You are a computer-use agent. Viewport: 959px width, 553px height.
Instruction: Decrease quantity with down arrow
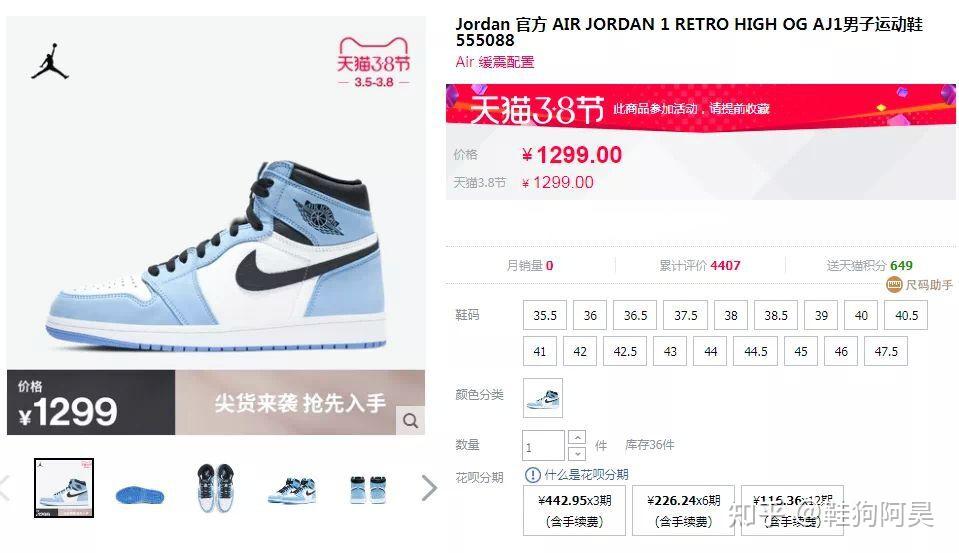click(x=577, y=453)
